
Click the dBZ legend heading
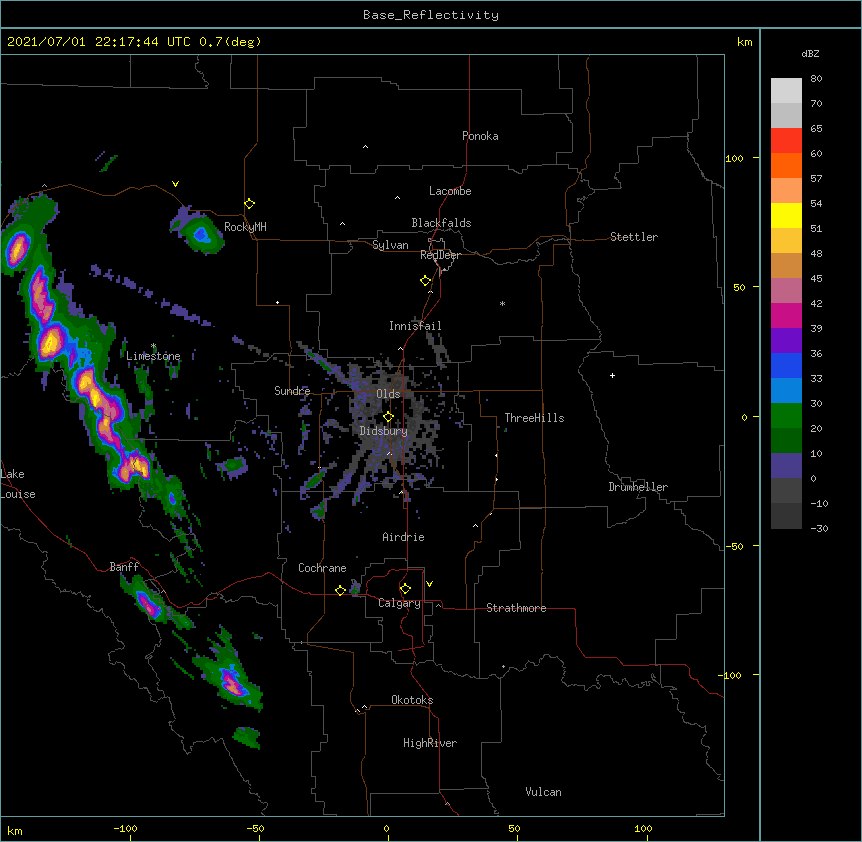coord(810,53)
